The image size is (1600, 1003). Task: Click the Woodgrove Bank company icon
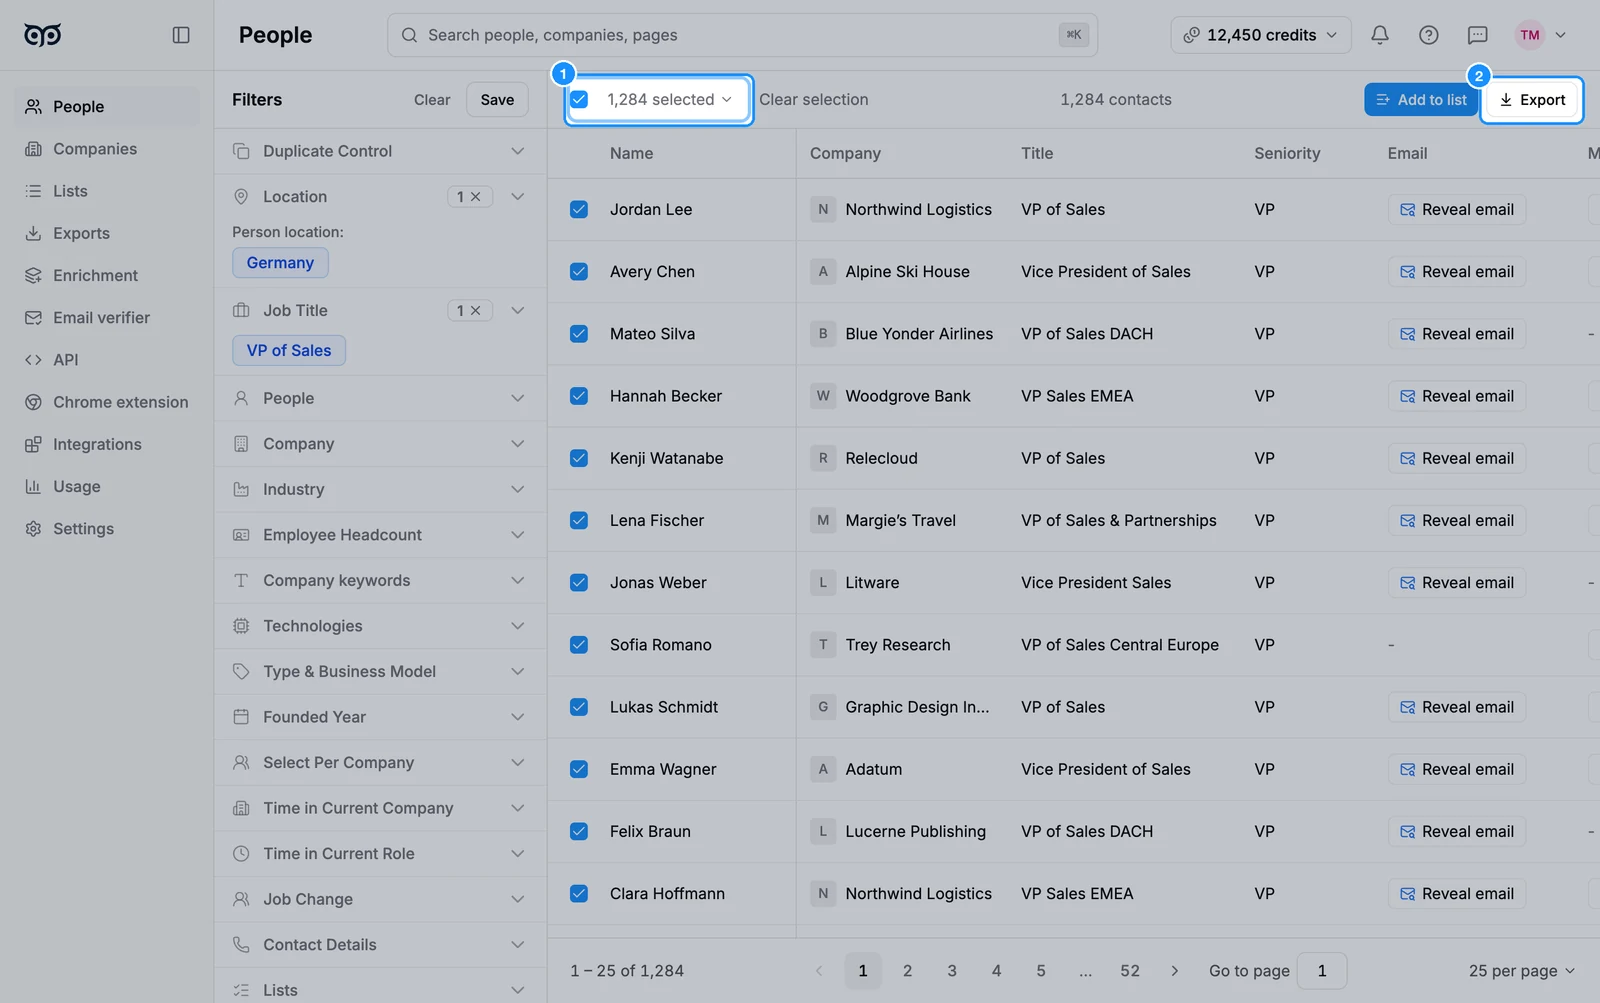click(x=823, y=396)
